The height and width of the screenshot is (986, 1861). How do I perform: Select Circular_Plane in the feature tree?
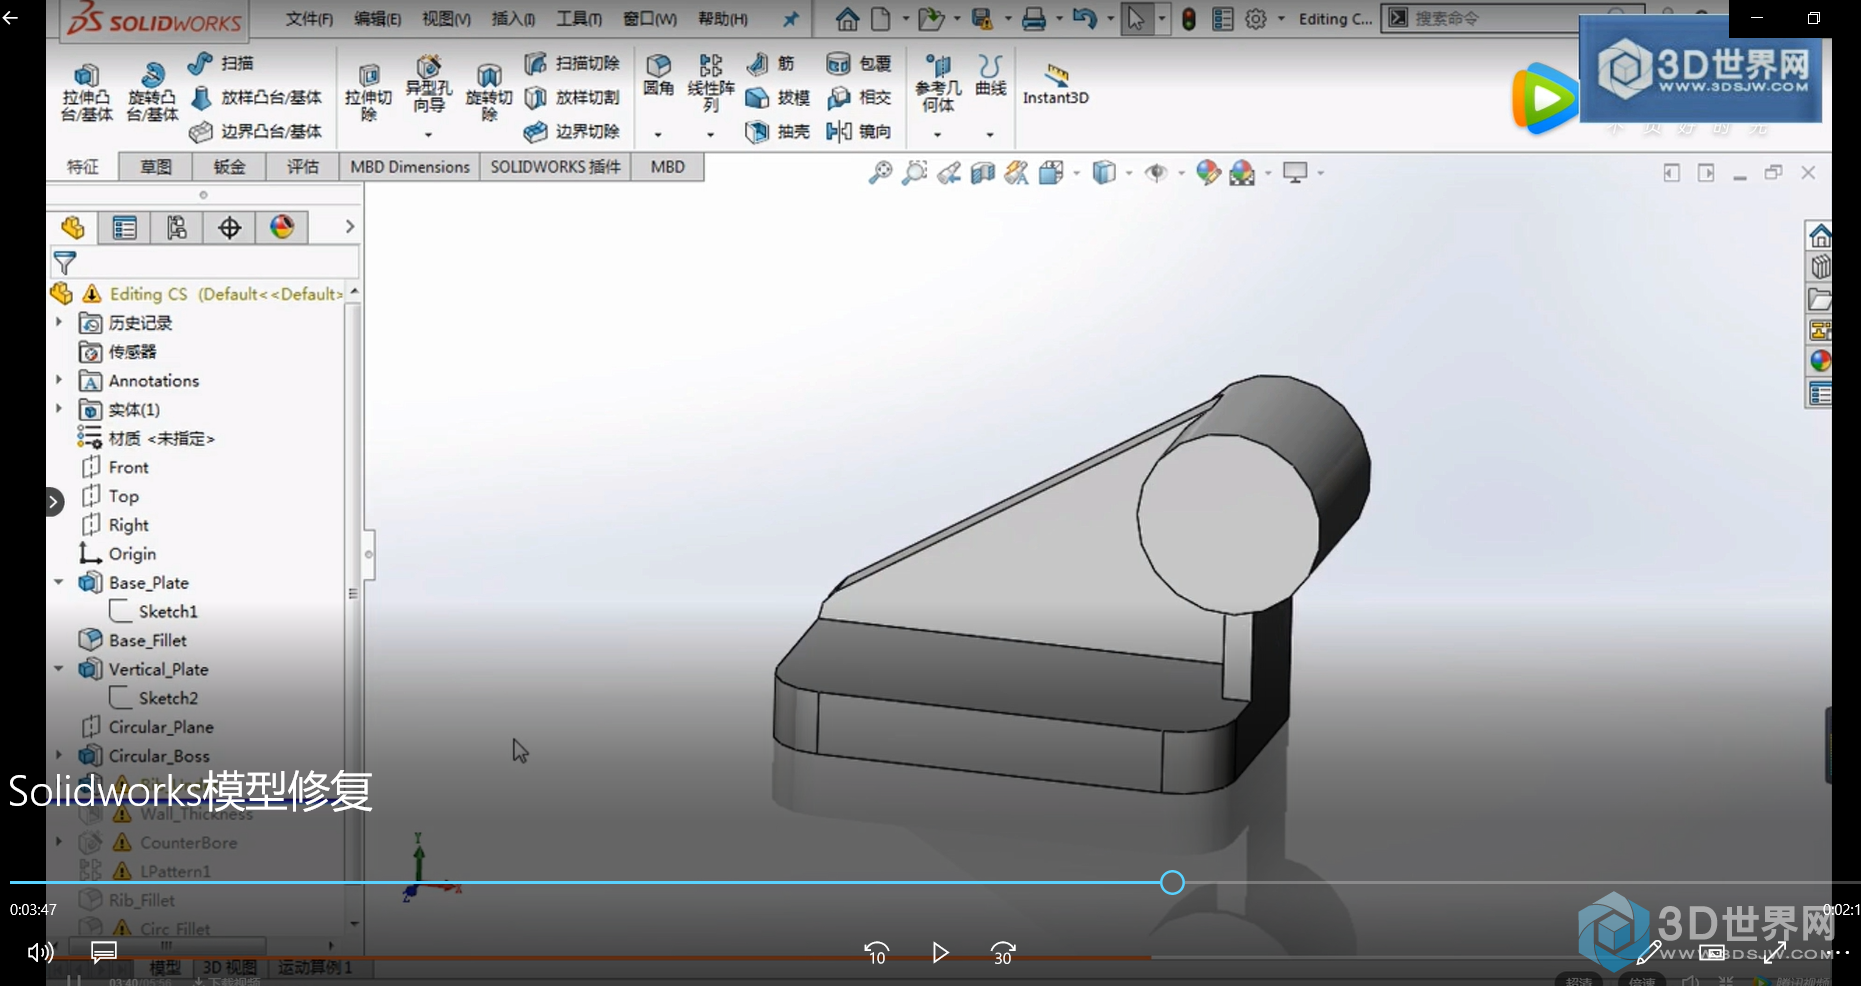[x=146, y=727]
